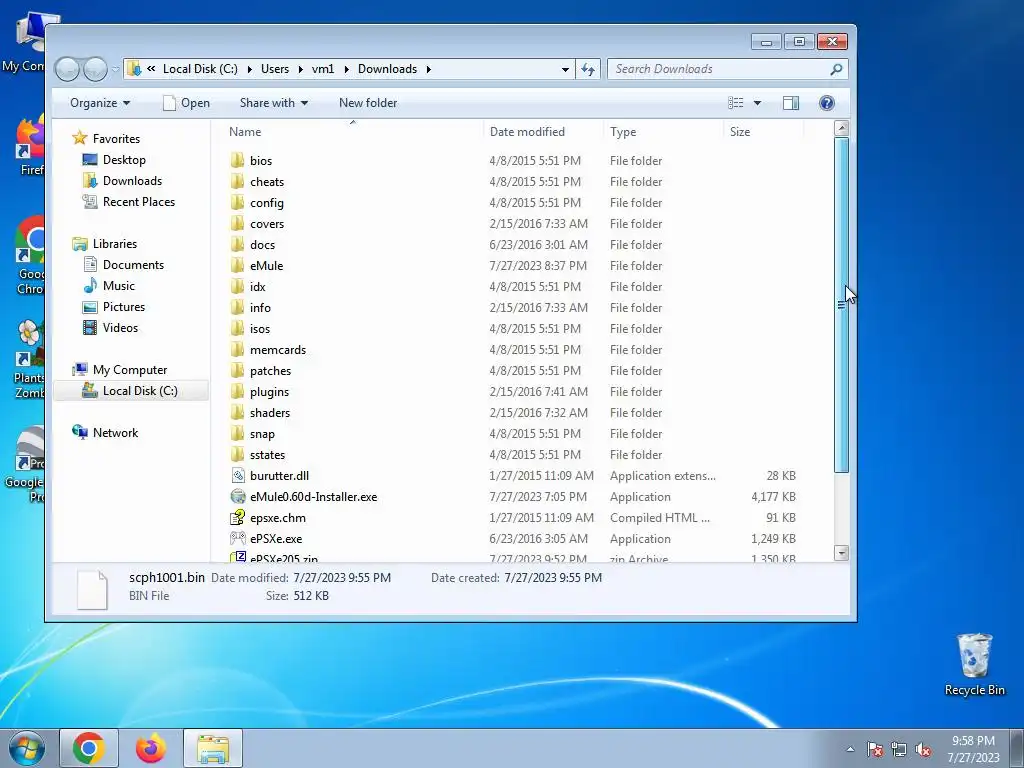
Task: Click the scrollbar up arrow
Action: [842, 129]
